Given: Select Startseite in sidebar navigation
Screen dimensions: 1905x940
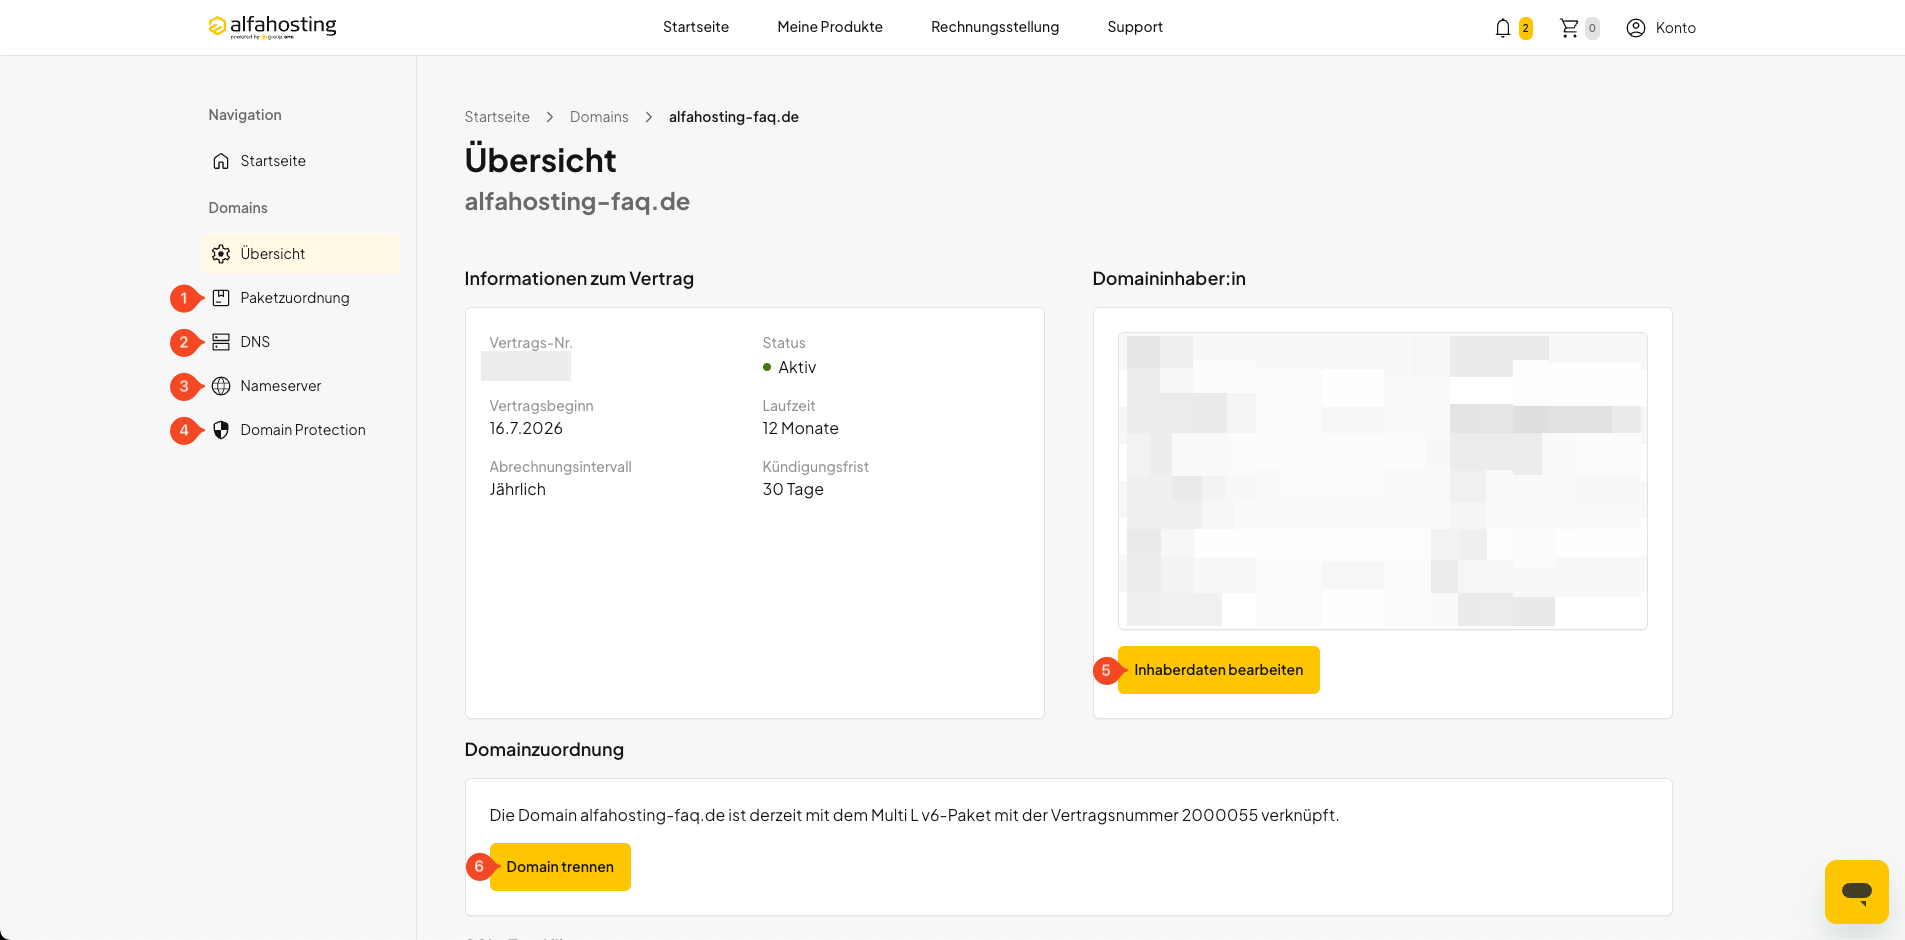Looking at the screenshot, I should pos(300,161).
